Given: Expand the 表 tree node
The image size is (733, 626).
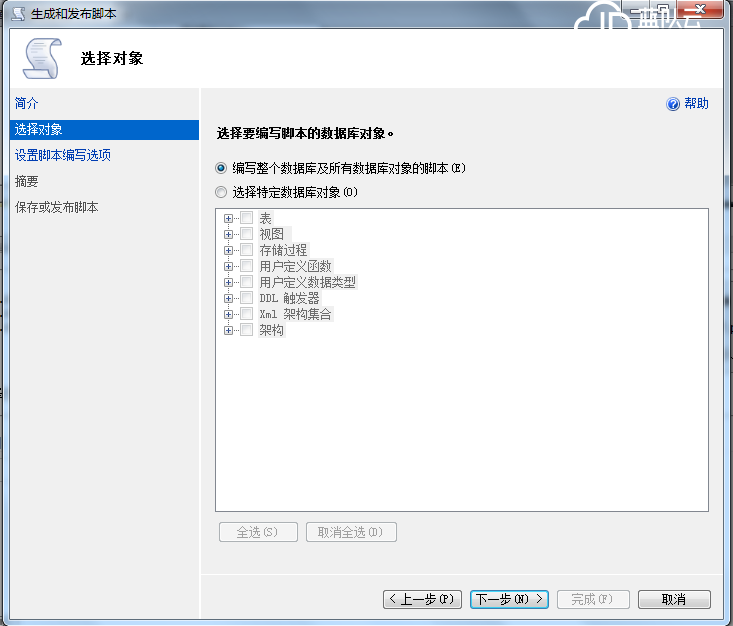Looking at the screenshot, I should click(229, 218).
